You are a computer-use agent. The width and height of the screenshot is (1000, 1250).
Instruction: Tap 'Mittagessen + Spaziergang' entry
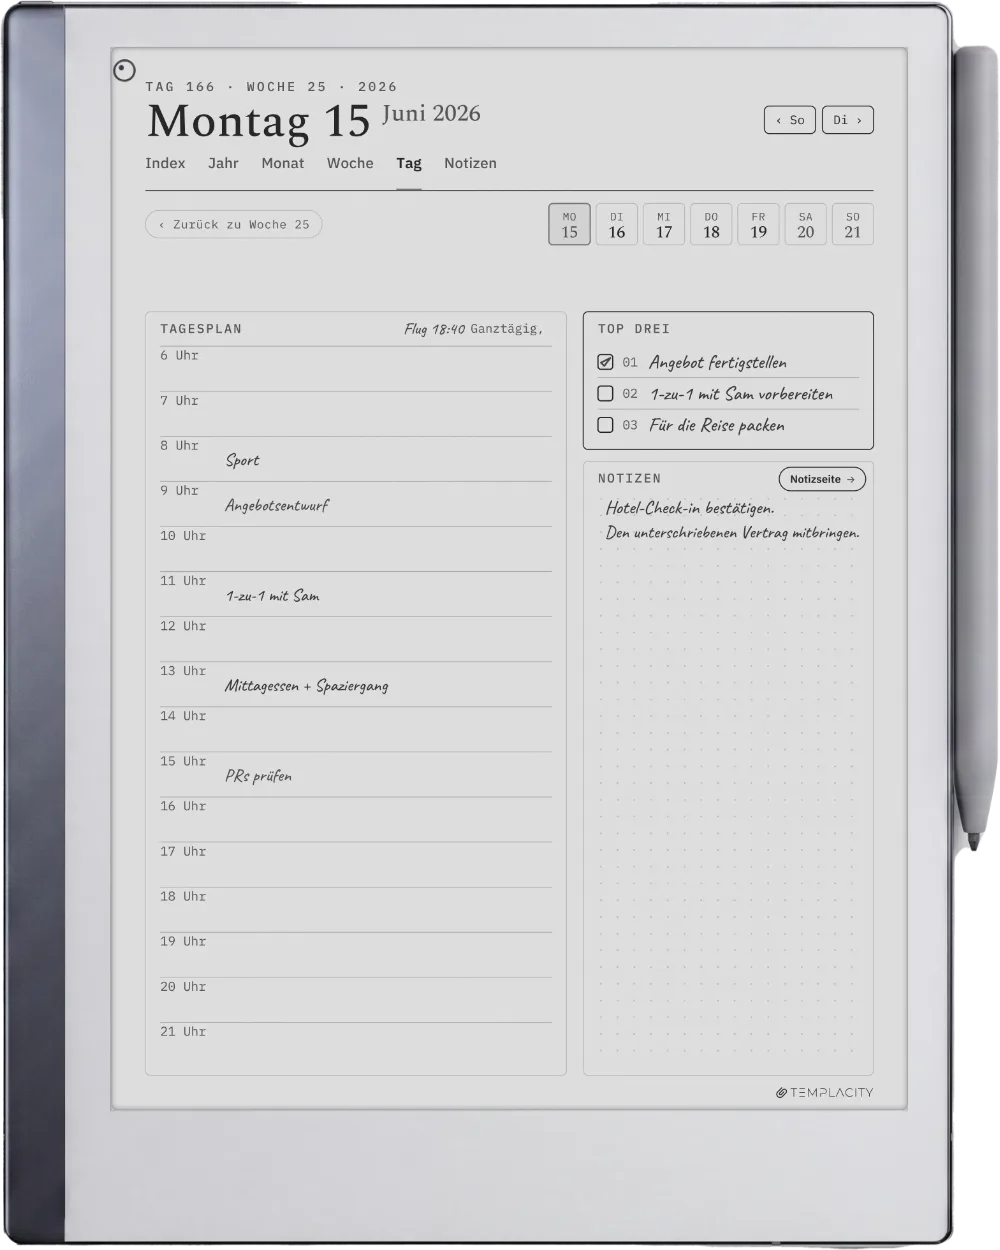pyautogui.click(x=306, y=686)
